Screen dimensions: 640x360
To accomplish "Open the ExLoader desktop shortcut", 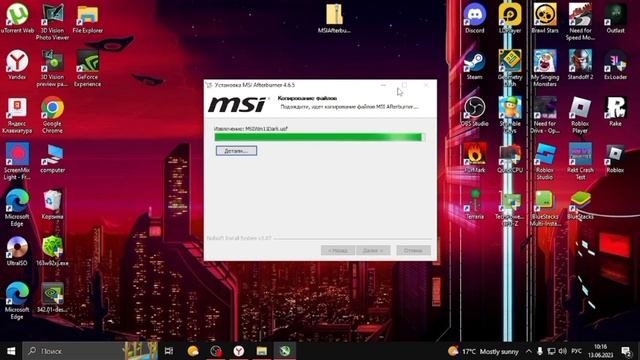I will click(x=615, y=64).
